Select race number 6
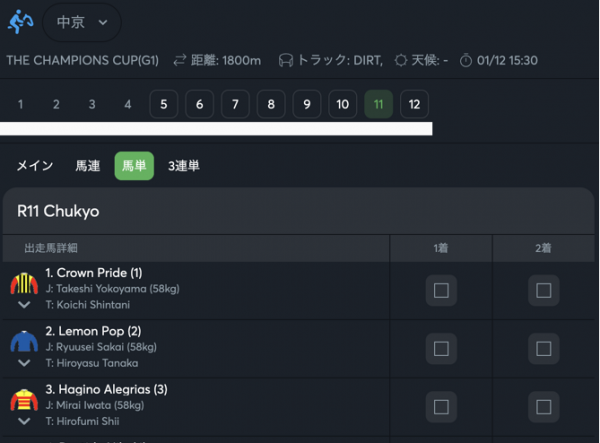 199,104
